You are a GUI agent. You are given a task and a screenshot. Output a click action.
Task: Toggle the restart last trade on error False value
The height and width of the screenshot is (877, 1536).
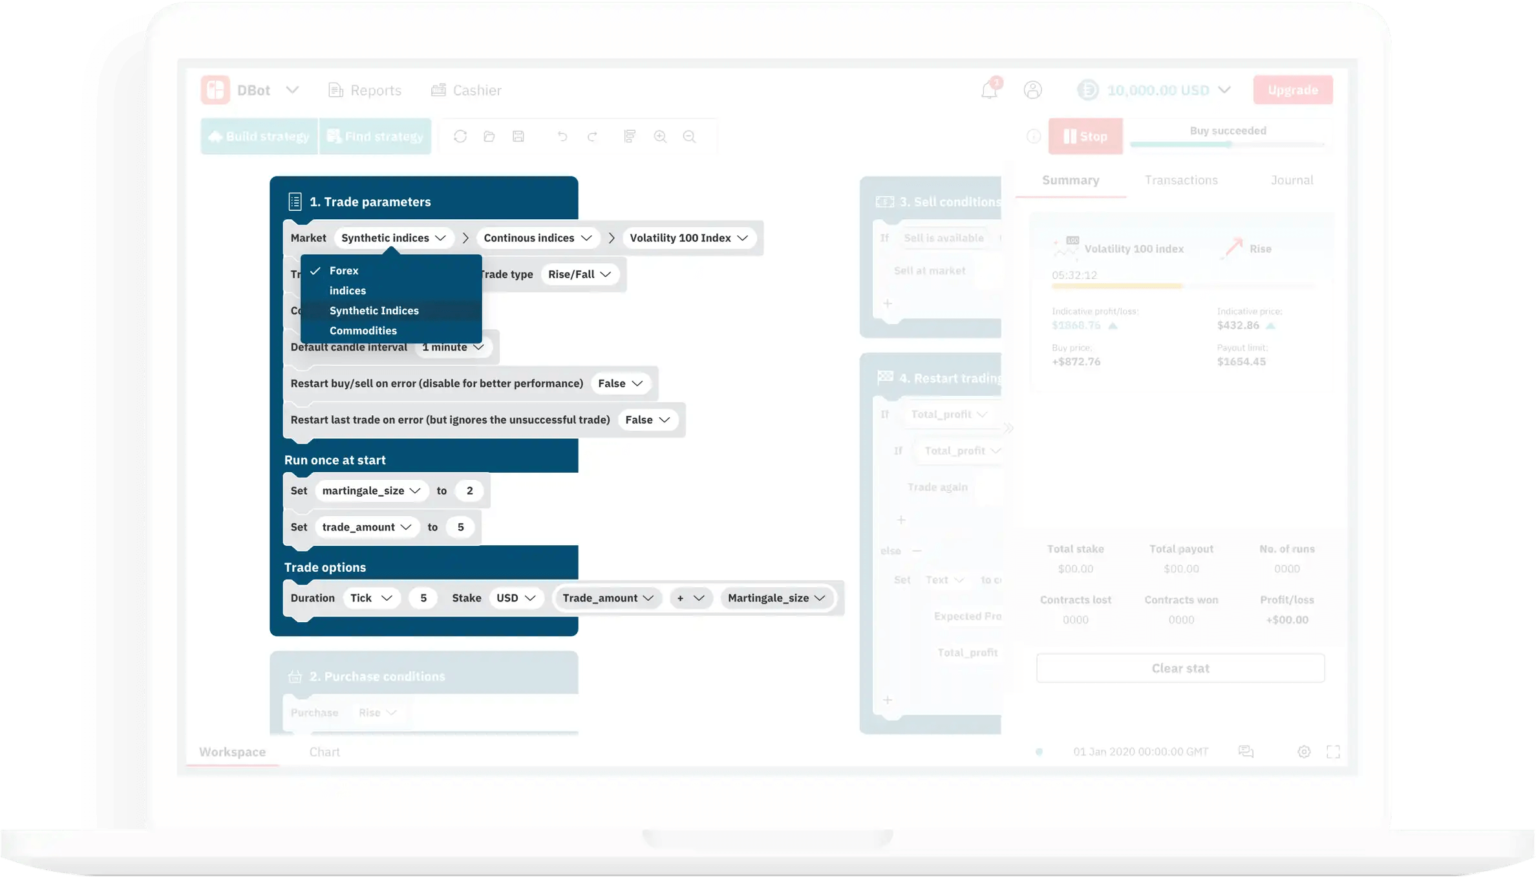pyautogui.click(x=648, y=420)
